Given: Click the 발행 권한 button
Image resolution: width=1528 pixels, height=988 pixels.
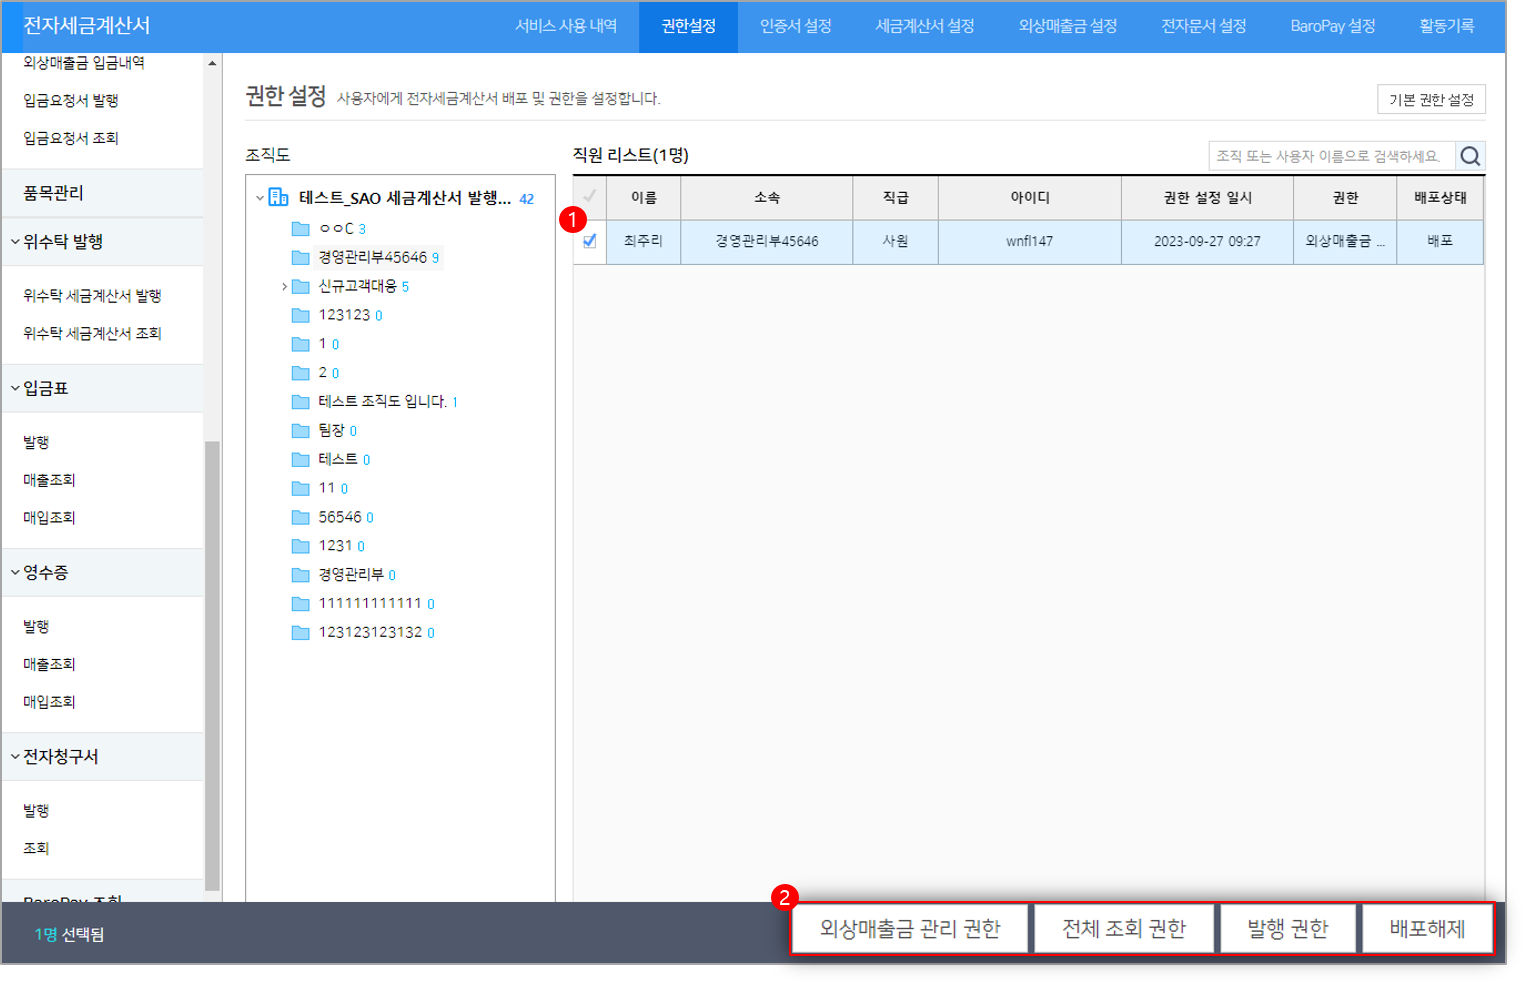Looking at the screenshot, I should pyautogui.click(x=1288, y=929).
